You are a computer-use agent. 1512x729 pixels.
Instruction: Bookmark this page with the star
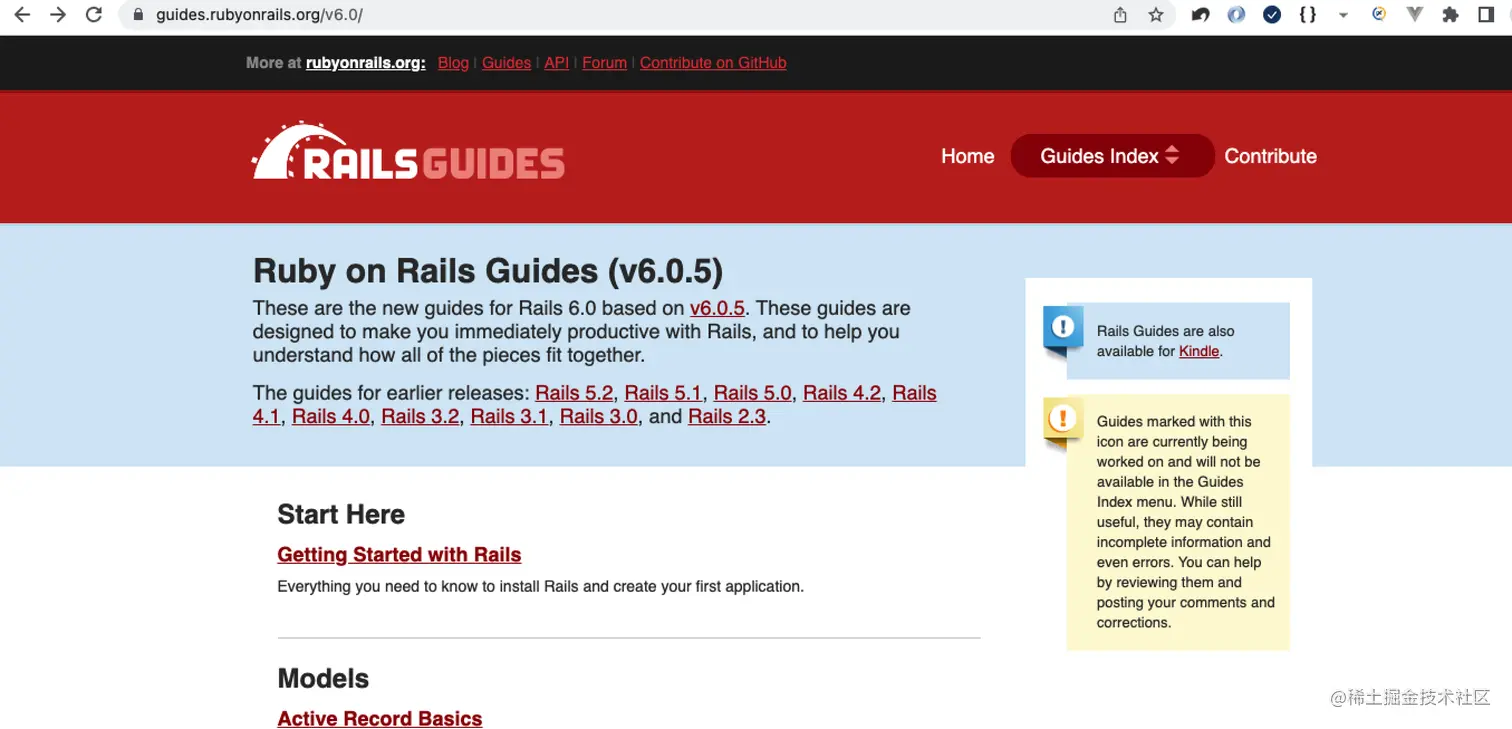pos(1156,15)
